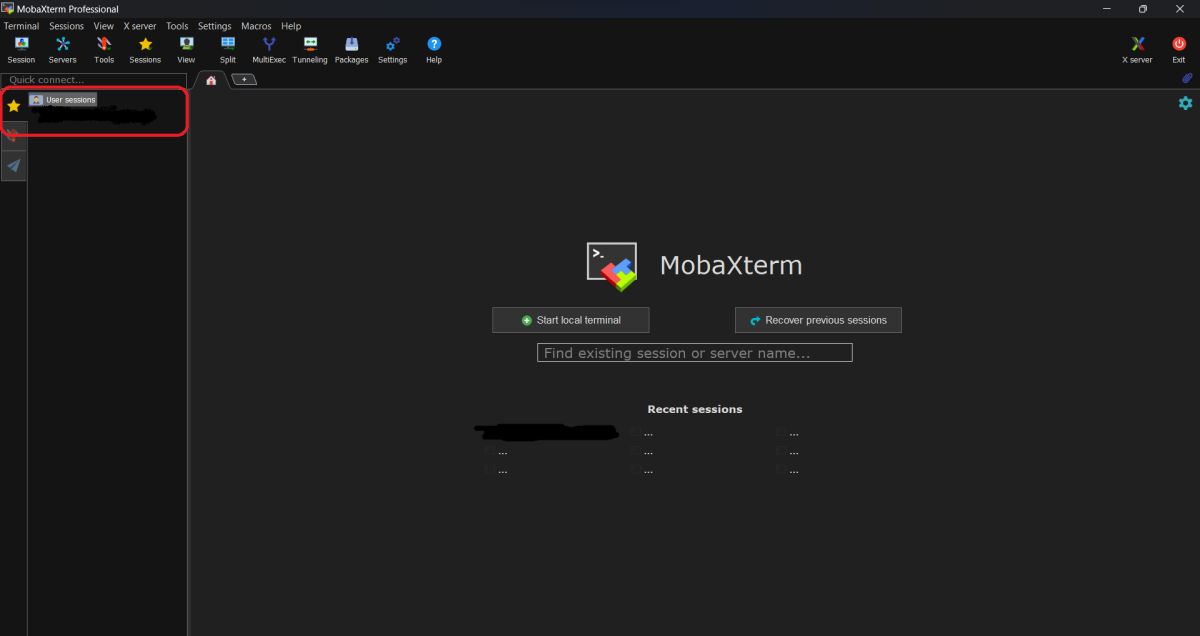Click the Tools toolbar icon
1200x636 pixels.
tap(104, 45)
